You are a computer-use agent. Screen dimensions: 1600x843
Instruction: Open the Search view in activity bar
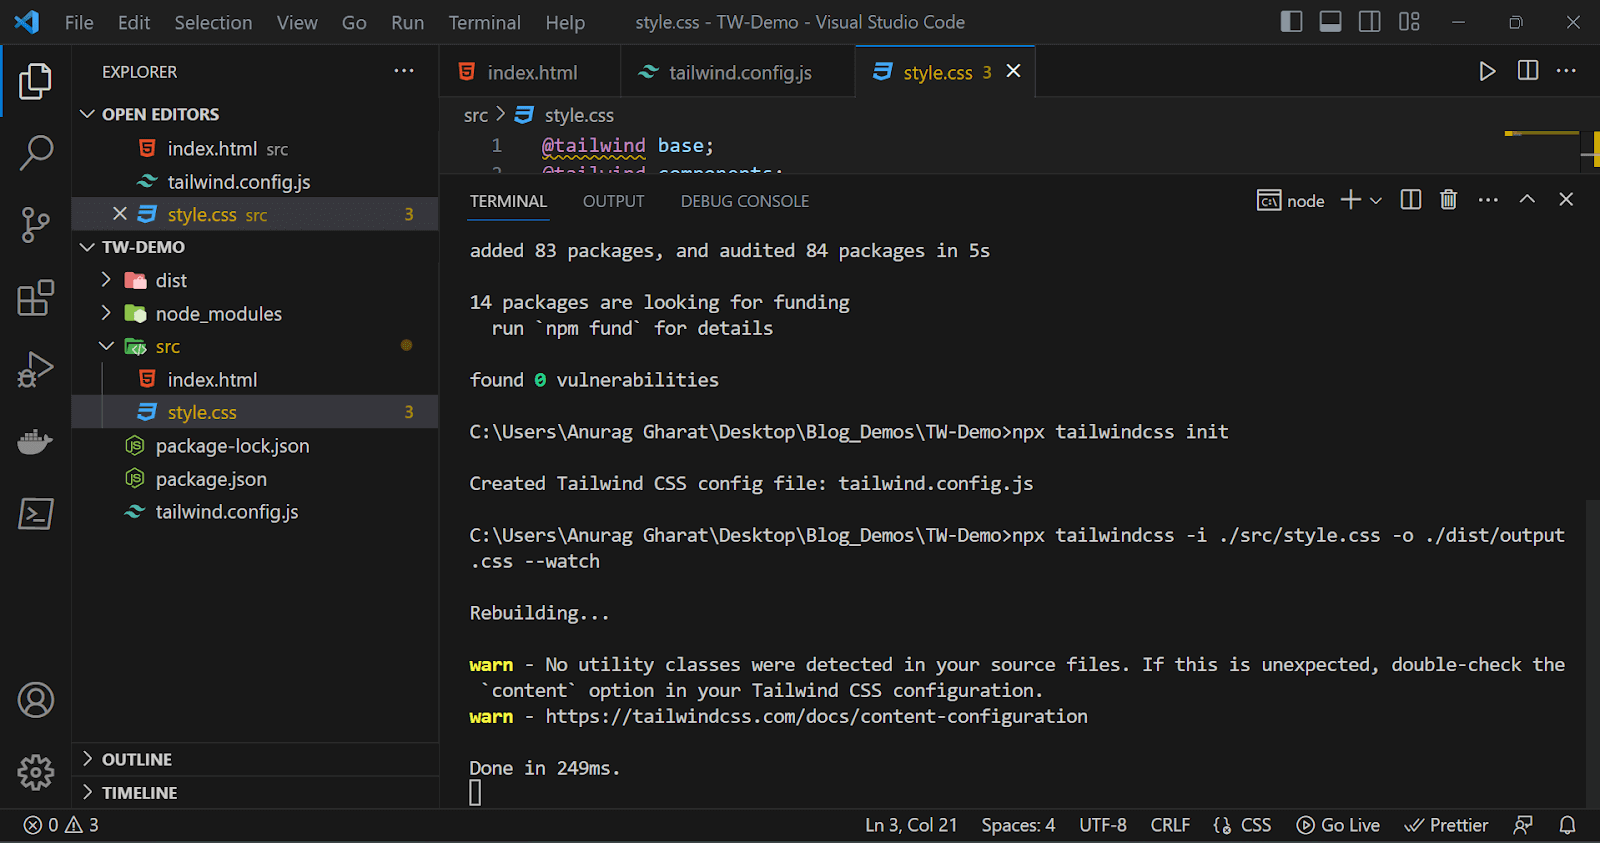35,153
